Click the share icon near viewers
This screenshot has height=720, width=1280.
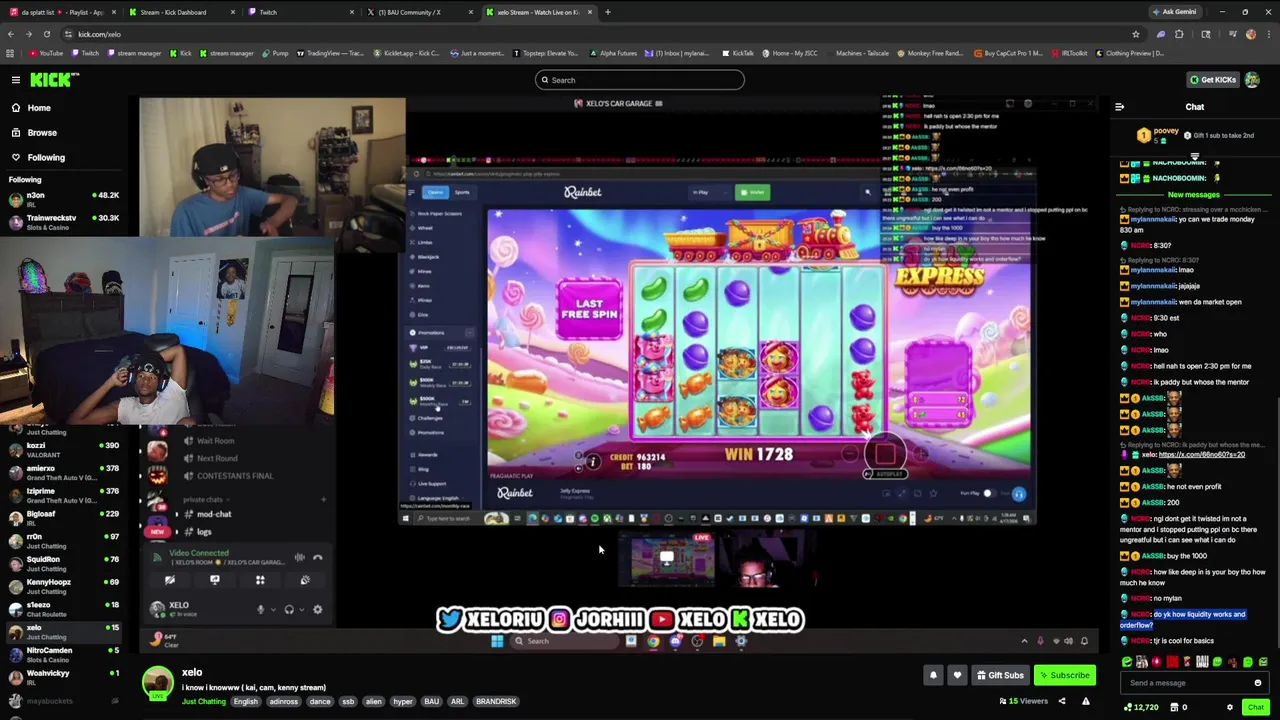[x=1062, y=701]
